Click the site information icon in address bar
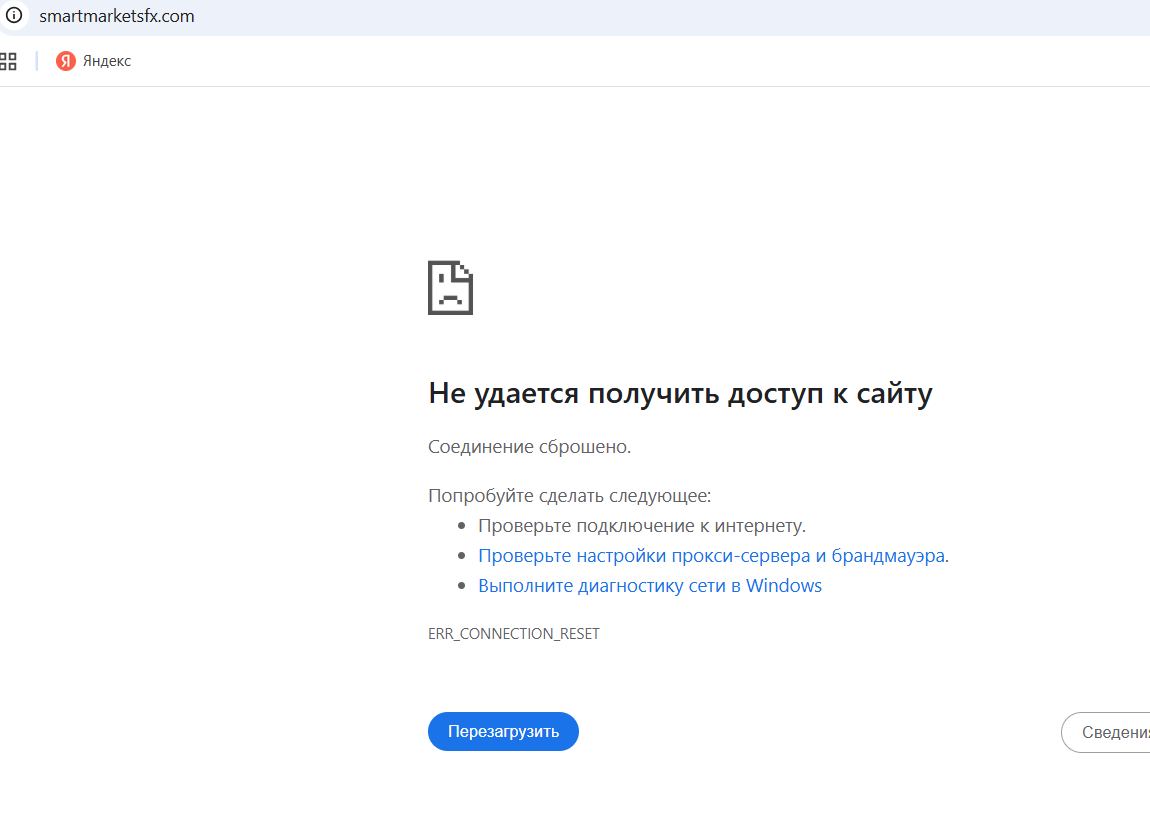The width and height of the screenshot is (1150, 840). [x=14, y=16]
